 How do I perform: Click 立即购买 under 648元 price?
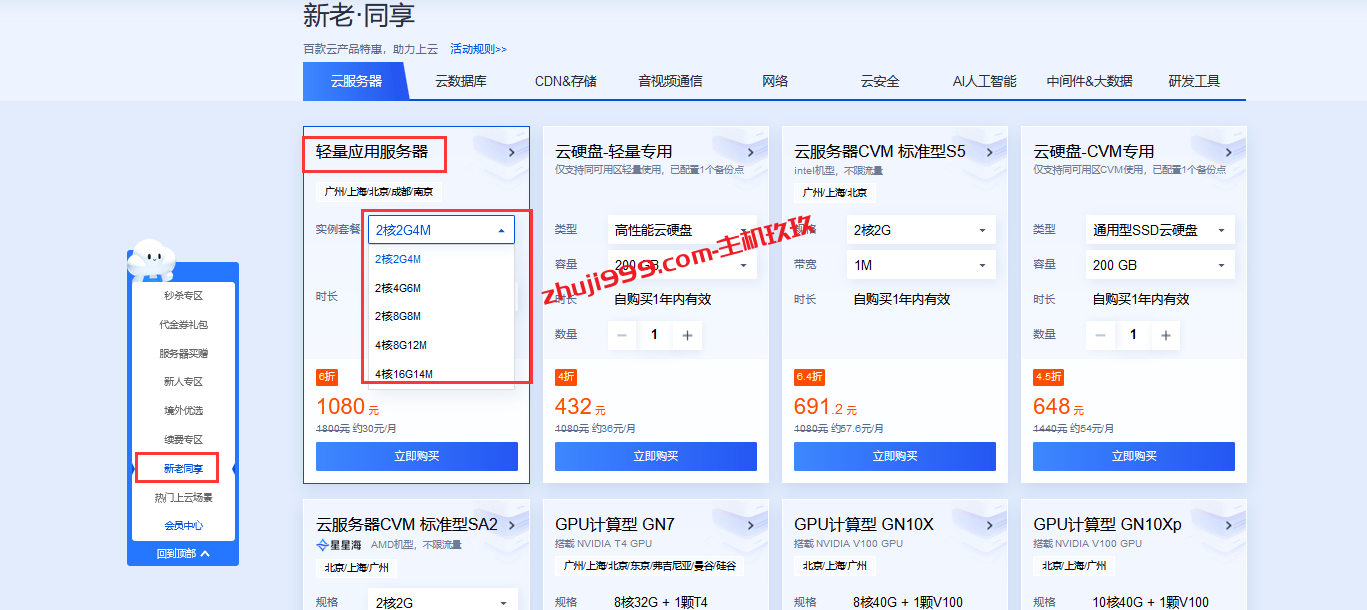click(1134, 456)
